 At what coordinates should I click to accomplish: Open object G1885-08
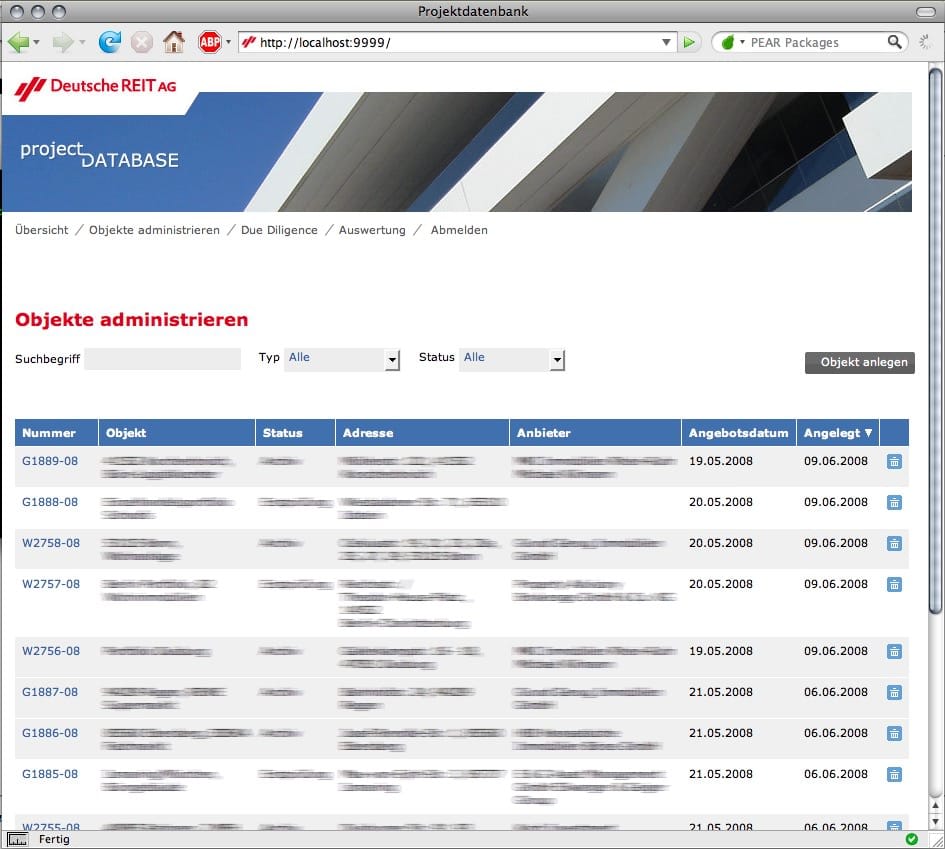point(50,774)
